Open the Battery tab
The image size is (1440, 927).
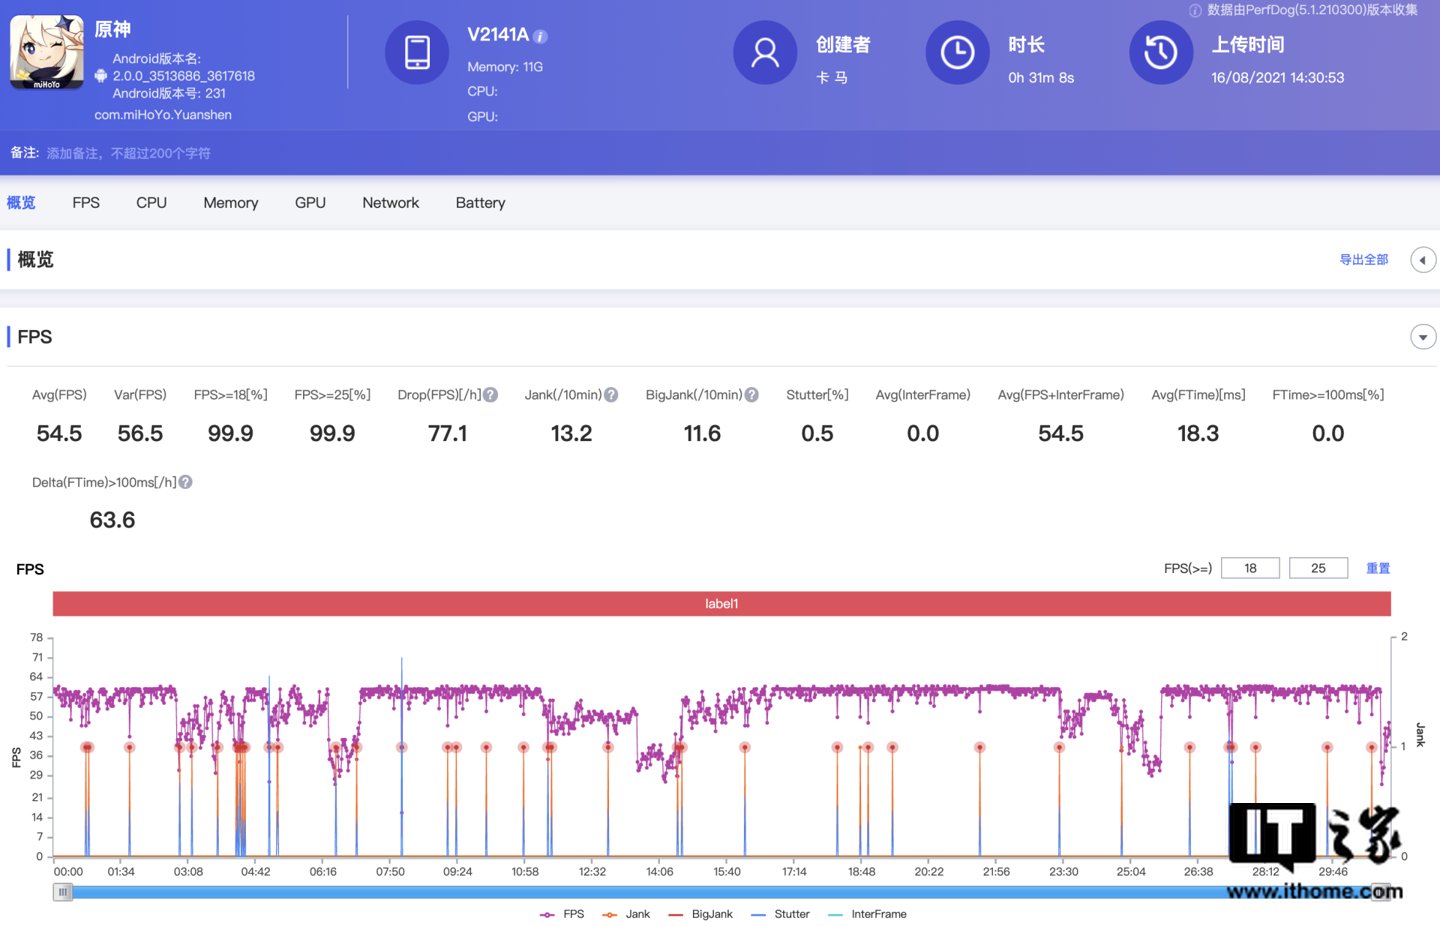480,202
